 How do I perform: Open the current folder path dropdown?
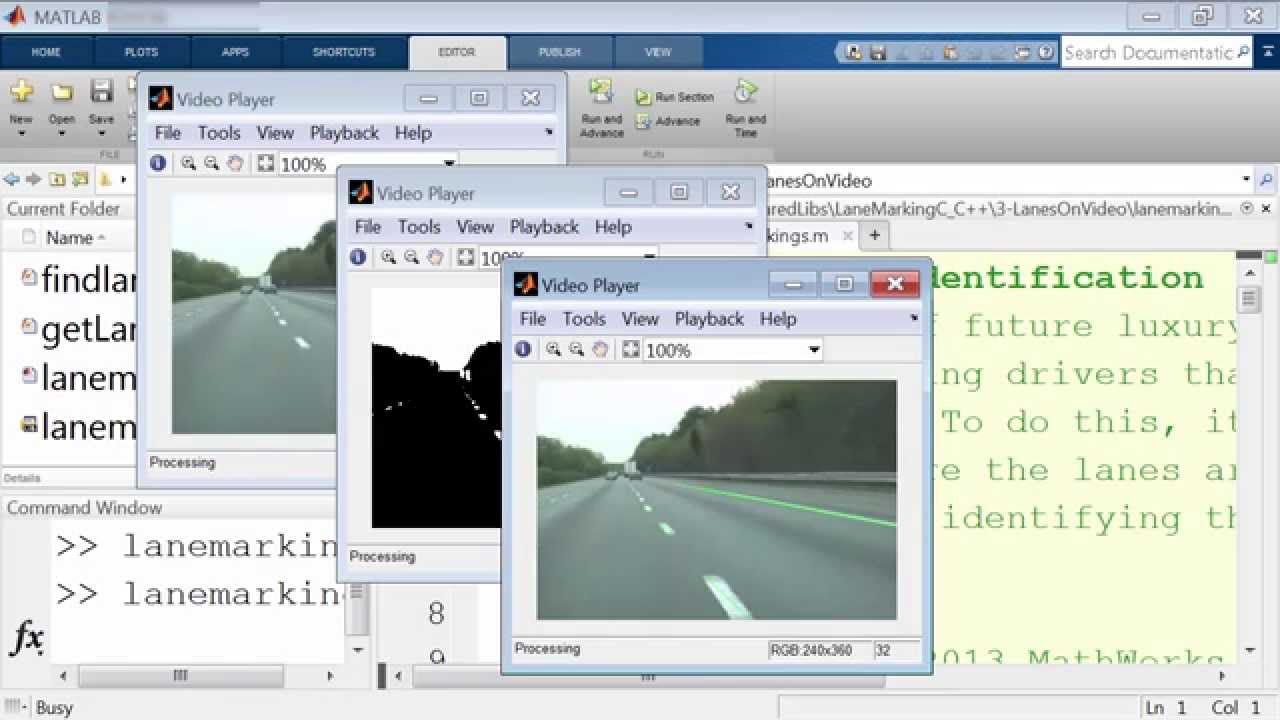[x=1246, y=180]
